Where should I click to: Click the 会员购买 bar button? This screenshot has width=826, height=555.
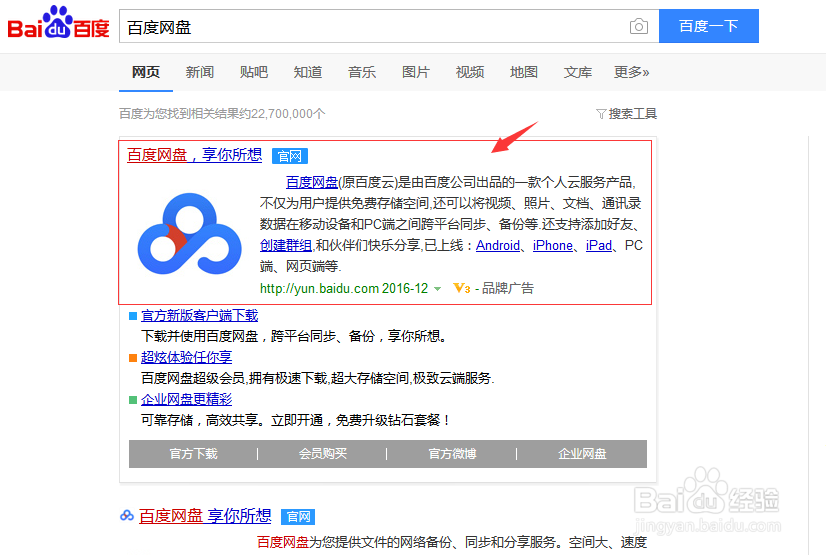[322, 454]
